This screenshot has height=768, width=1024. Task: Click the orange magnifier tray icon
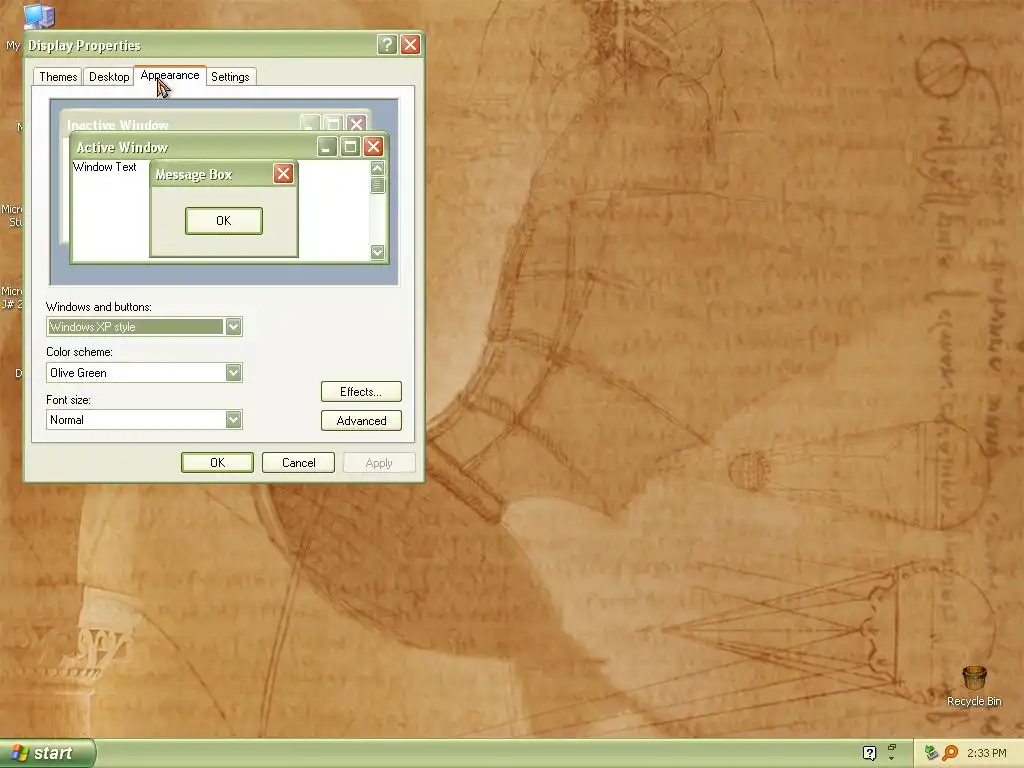950,753
